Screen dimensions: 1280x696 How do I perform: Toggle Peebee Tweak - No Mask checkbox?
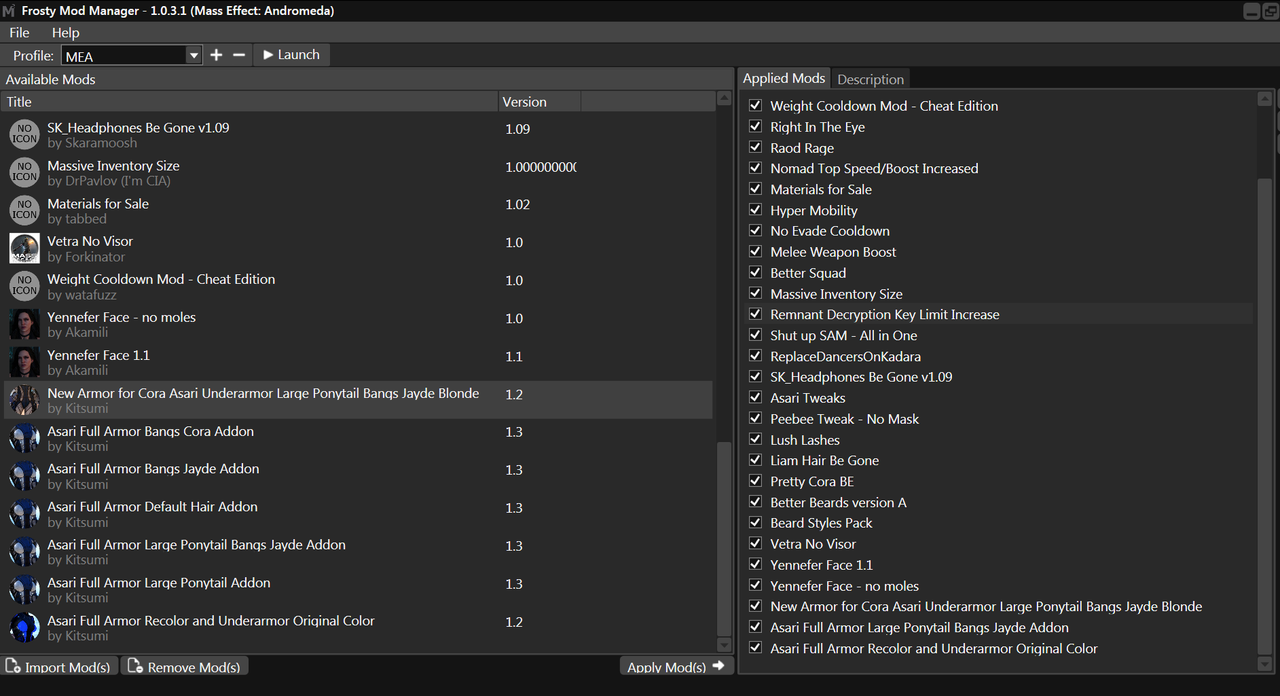[x=755, y=418]
